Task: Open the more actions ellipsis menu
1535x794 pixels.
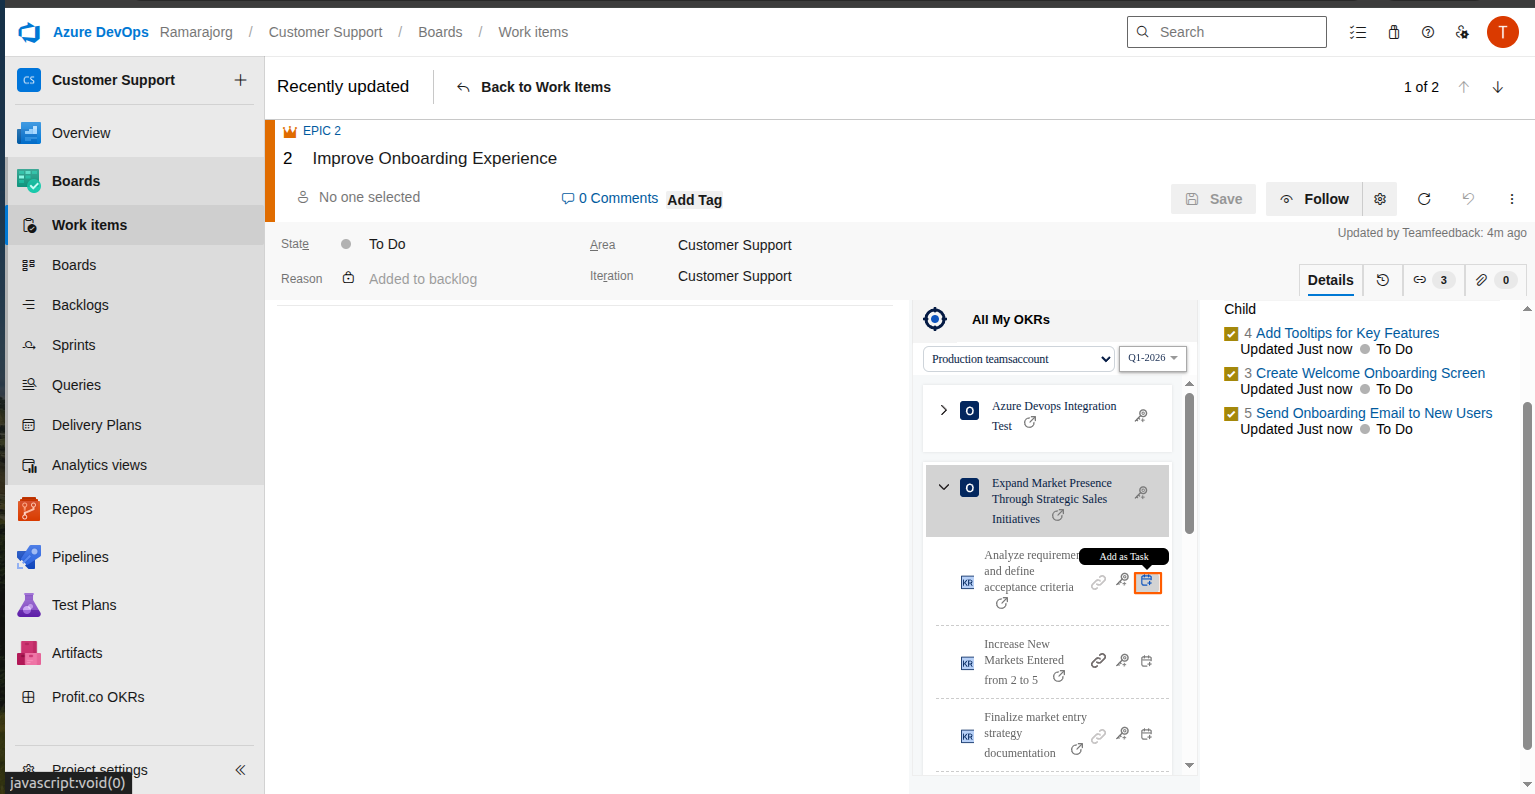Action: [x=1512, y=199]
